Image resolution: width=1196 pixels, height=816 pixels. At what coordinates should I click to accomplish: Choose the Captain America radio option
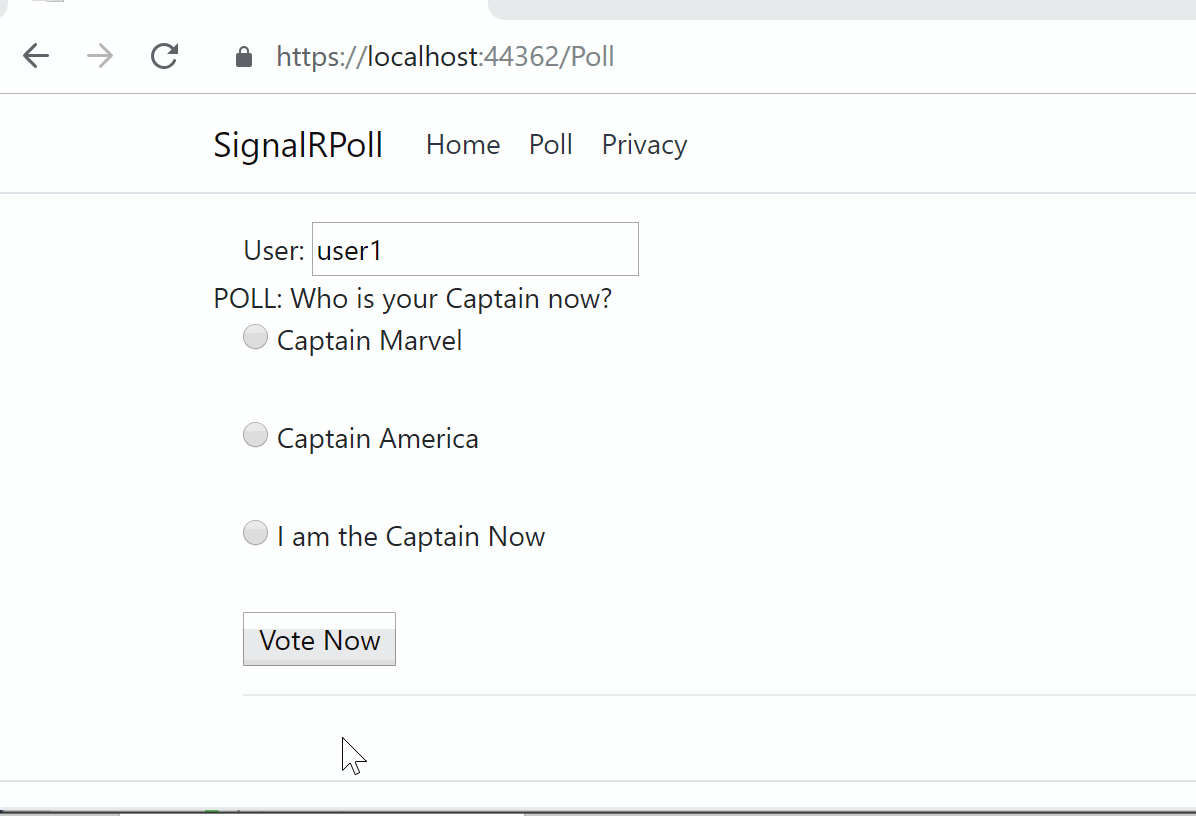coord(256,435)
